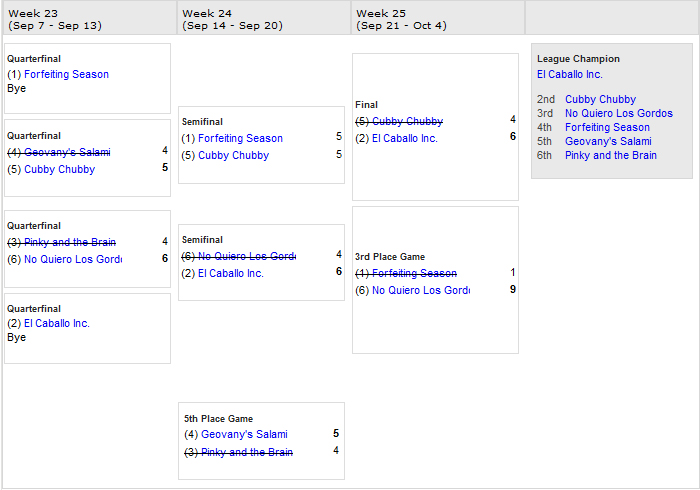Click El Caballo Inc. in Quarterfinal bye
This screenshot has width=700, height=490.
click(x=57, y=324)
